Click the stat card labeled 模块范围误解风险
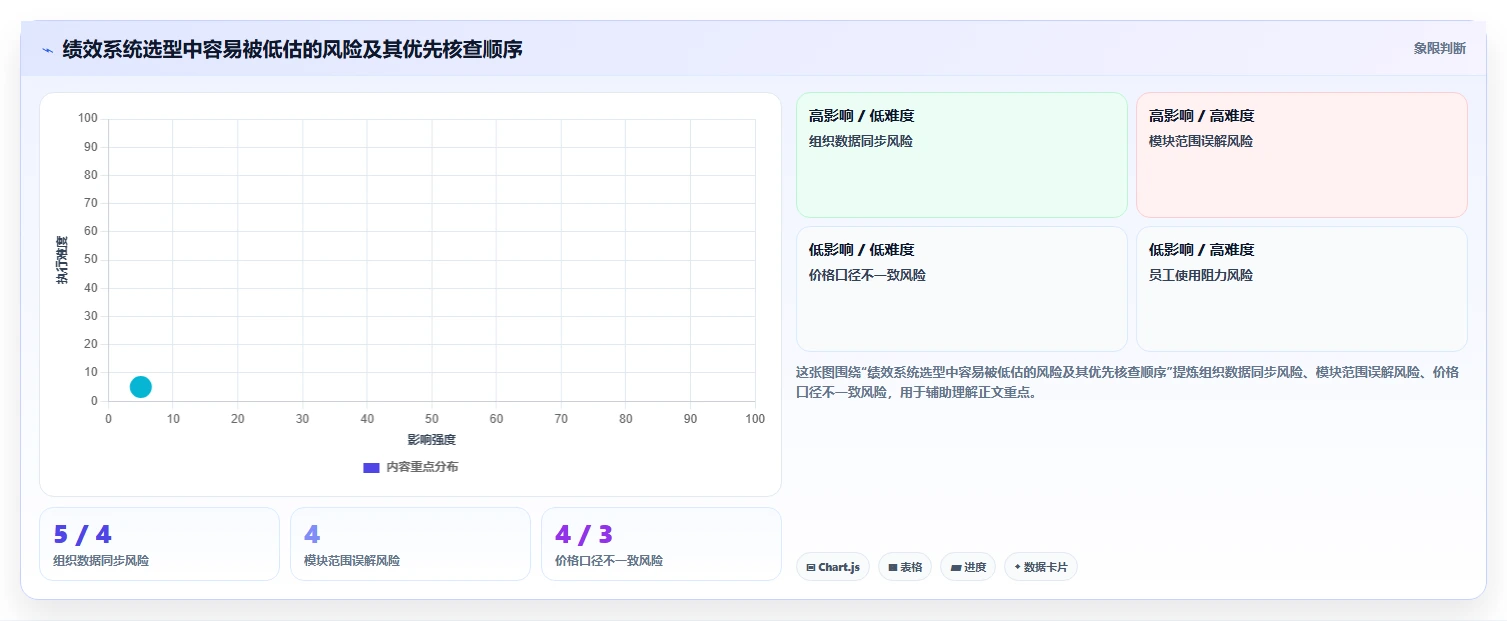The height and width of the screenshot is (621, 1507). click(x=410, y=544)
